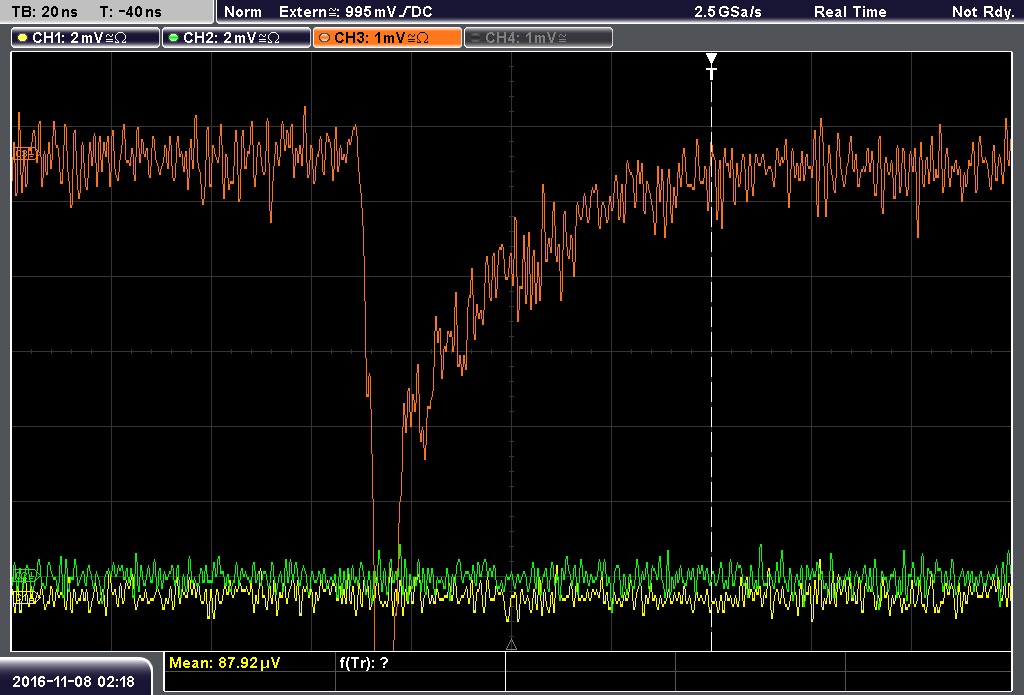Click the Norm trigger mode label
This screenshot has width=1024, height=695.
pyautogui.click(x=243, y=12)
